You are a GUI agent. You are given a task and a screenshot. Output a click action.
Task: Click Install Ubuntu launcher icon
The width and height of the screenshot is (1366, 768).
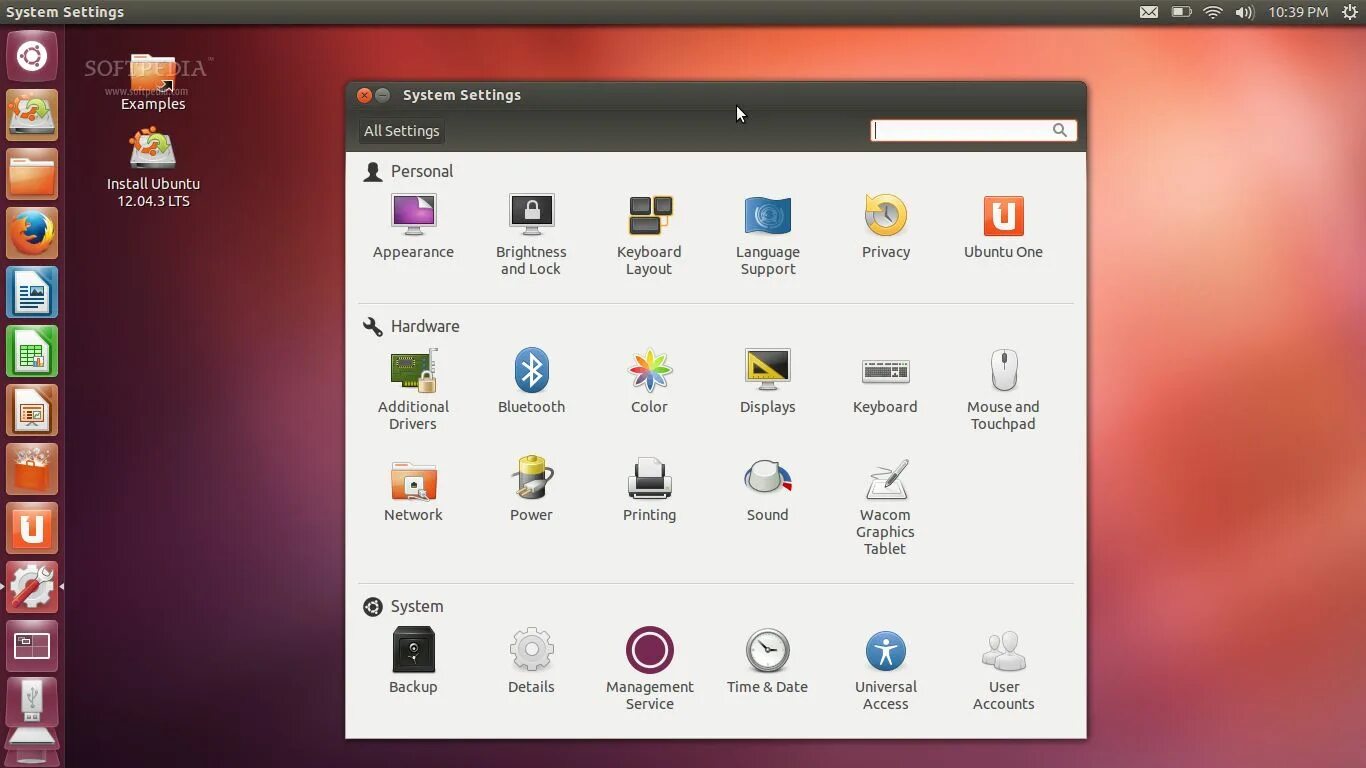click(32, 115)
